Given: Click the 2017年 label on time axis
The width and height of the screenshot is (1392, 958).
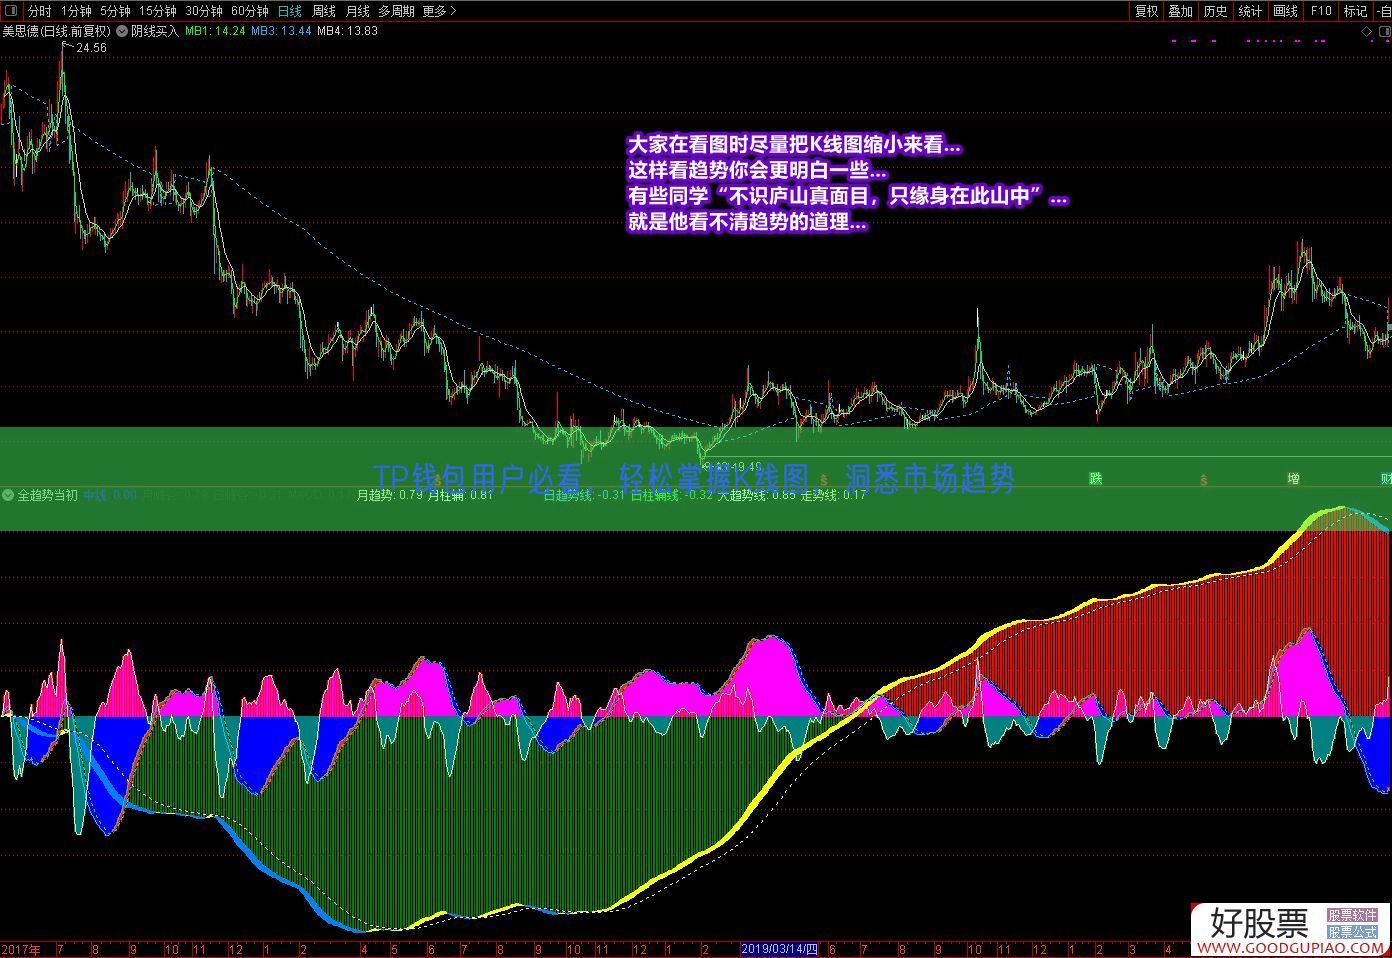Looking at the screenshot, I should 21,949.
